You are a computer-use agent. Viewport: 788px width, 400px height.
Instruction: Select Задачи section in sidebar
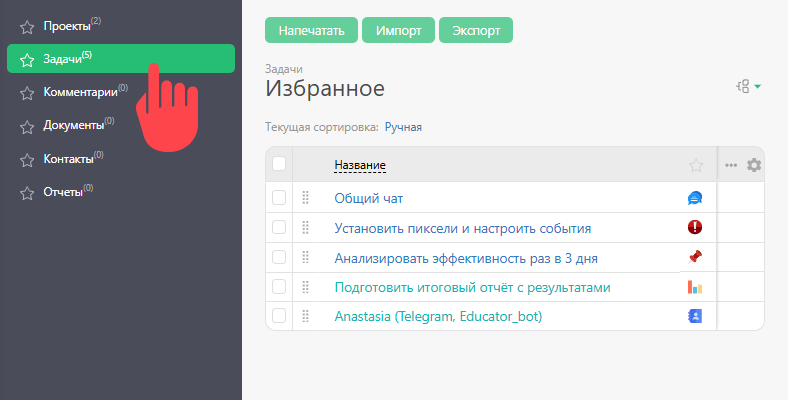click(x=121, y=59)
